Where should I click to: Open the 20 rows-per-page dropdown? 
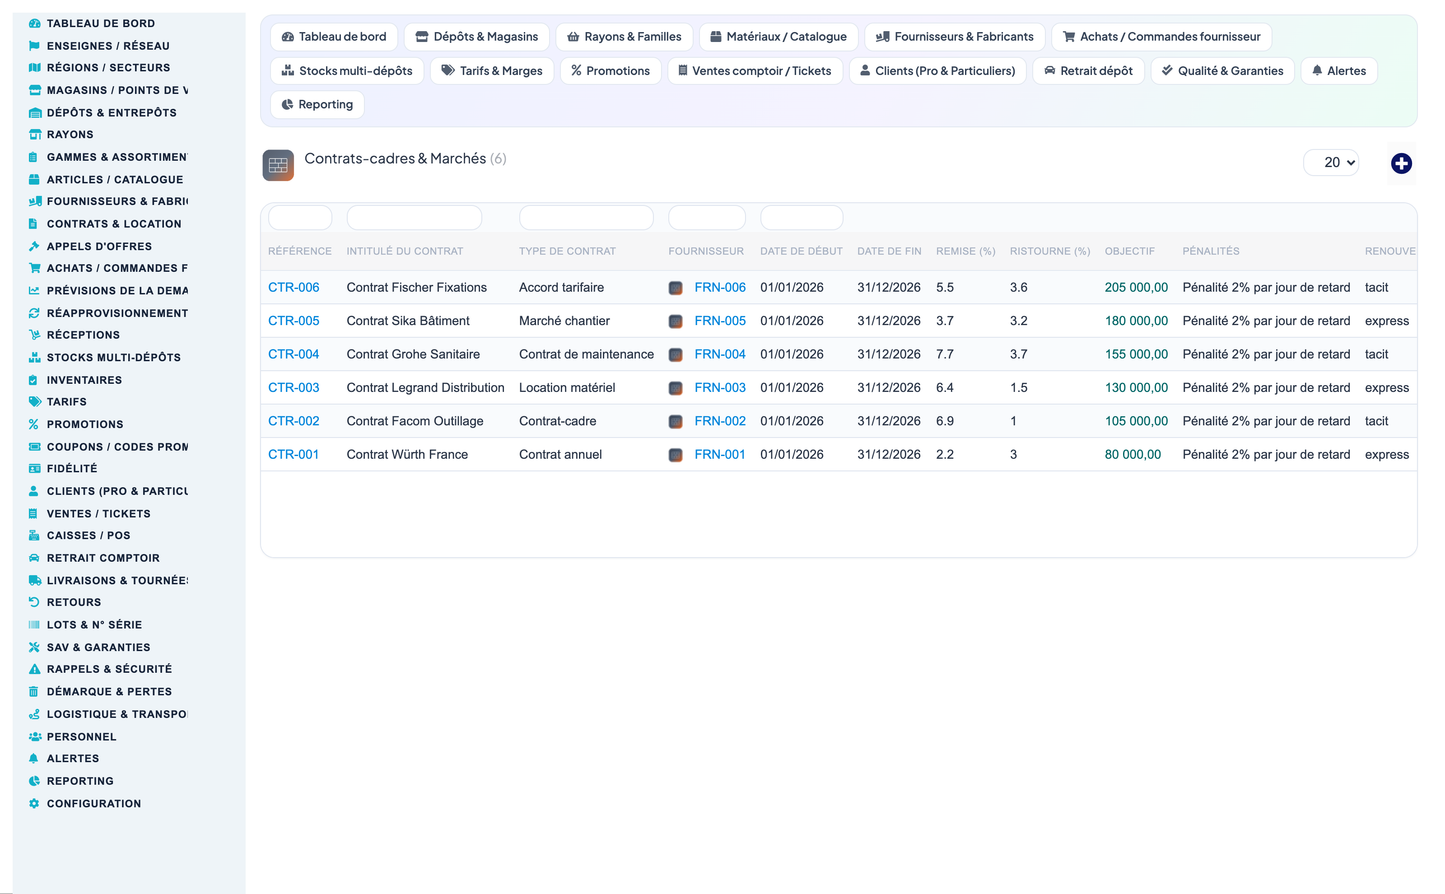coord(1331,162)
